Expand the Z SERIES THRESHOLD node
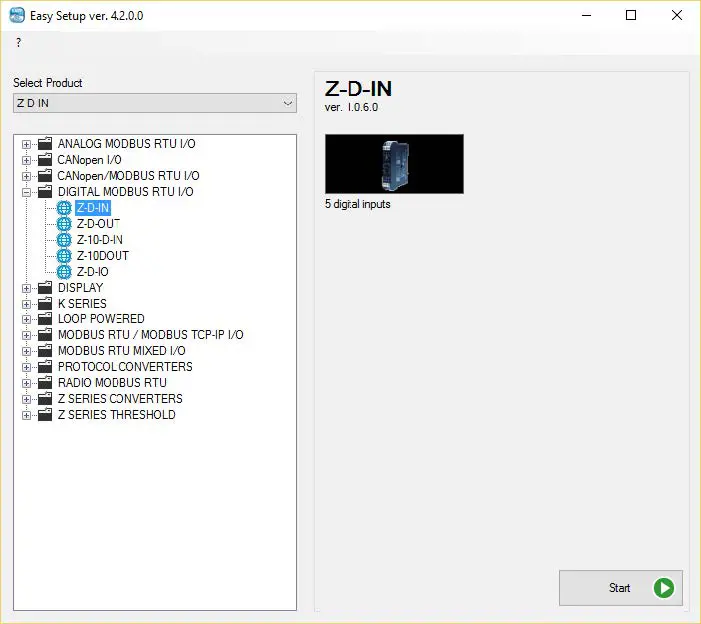This screenshot has height=624, width=701. pos(26,416)
